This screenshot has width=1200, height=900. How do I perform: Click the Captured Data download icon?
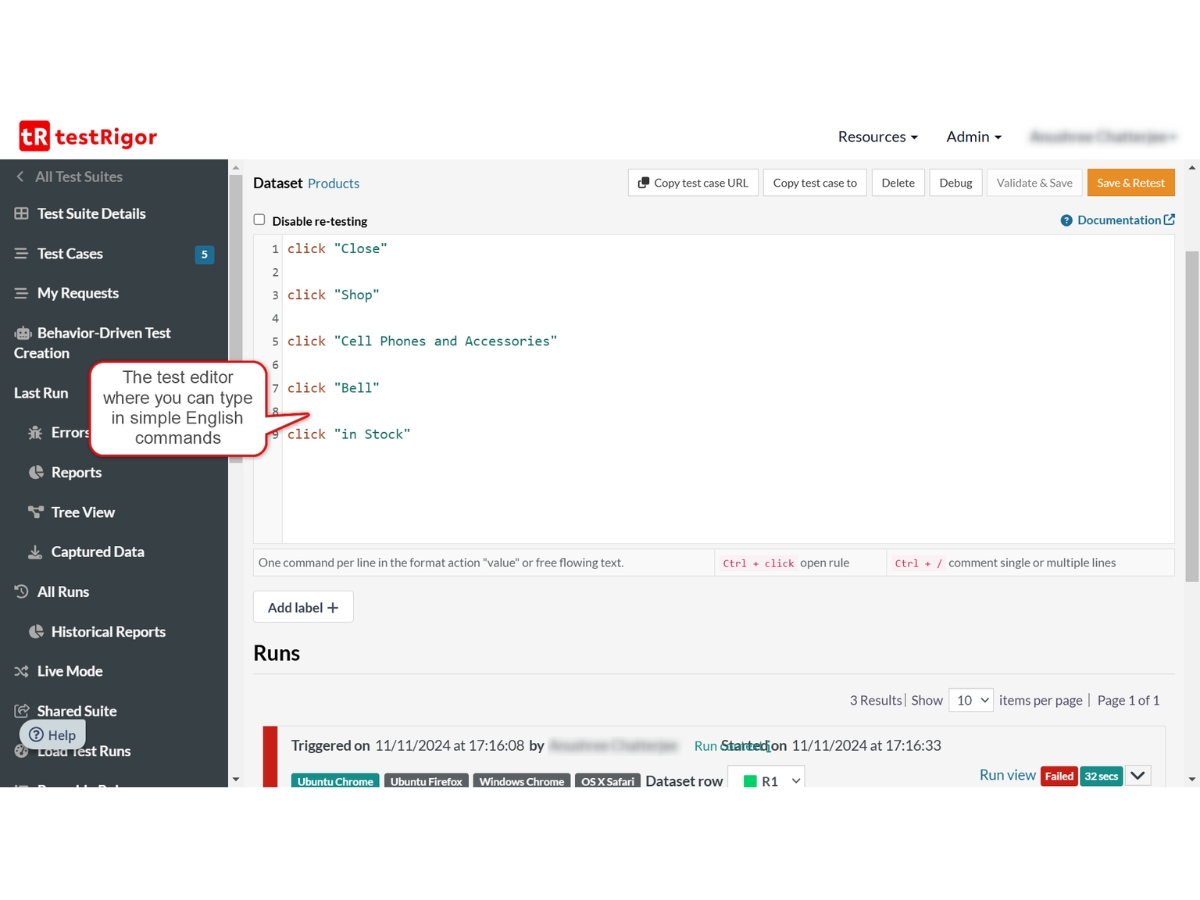tap(35, 552)
